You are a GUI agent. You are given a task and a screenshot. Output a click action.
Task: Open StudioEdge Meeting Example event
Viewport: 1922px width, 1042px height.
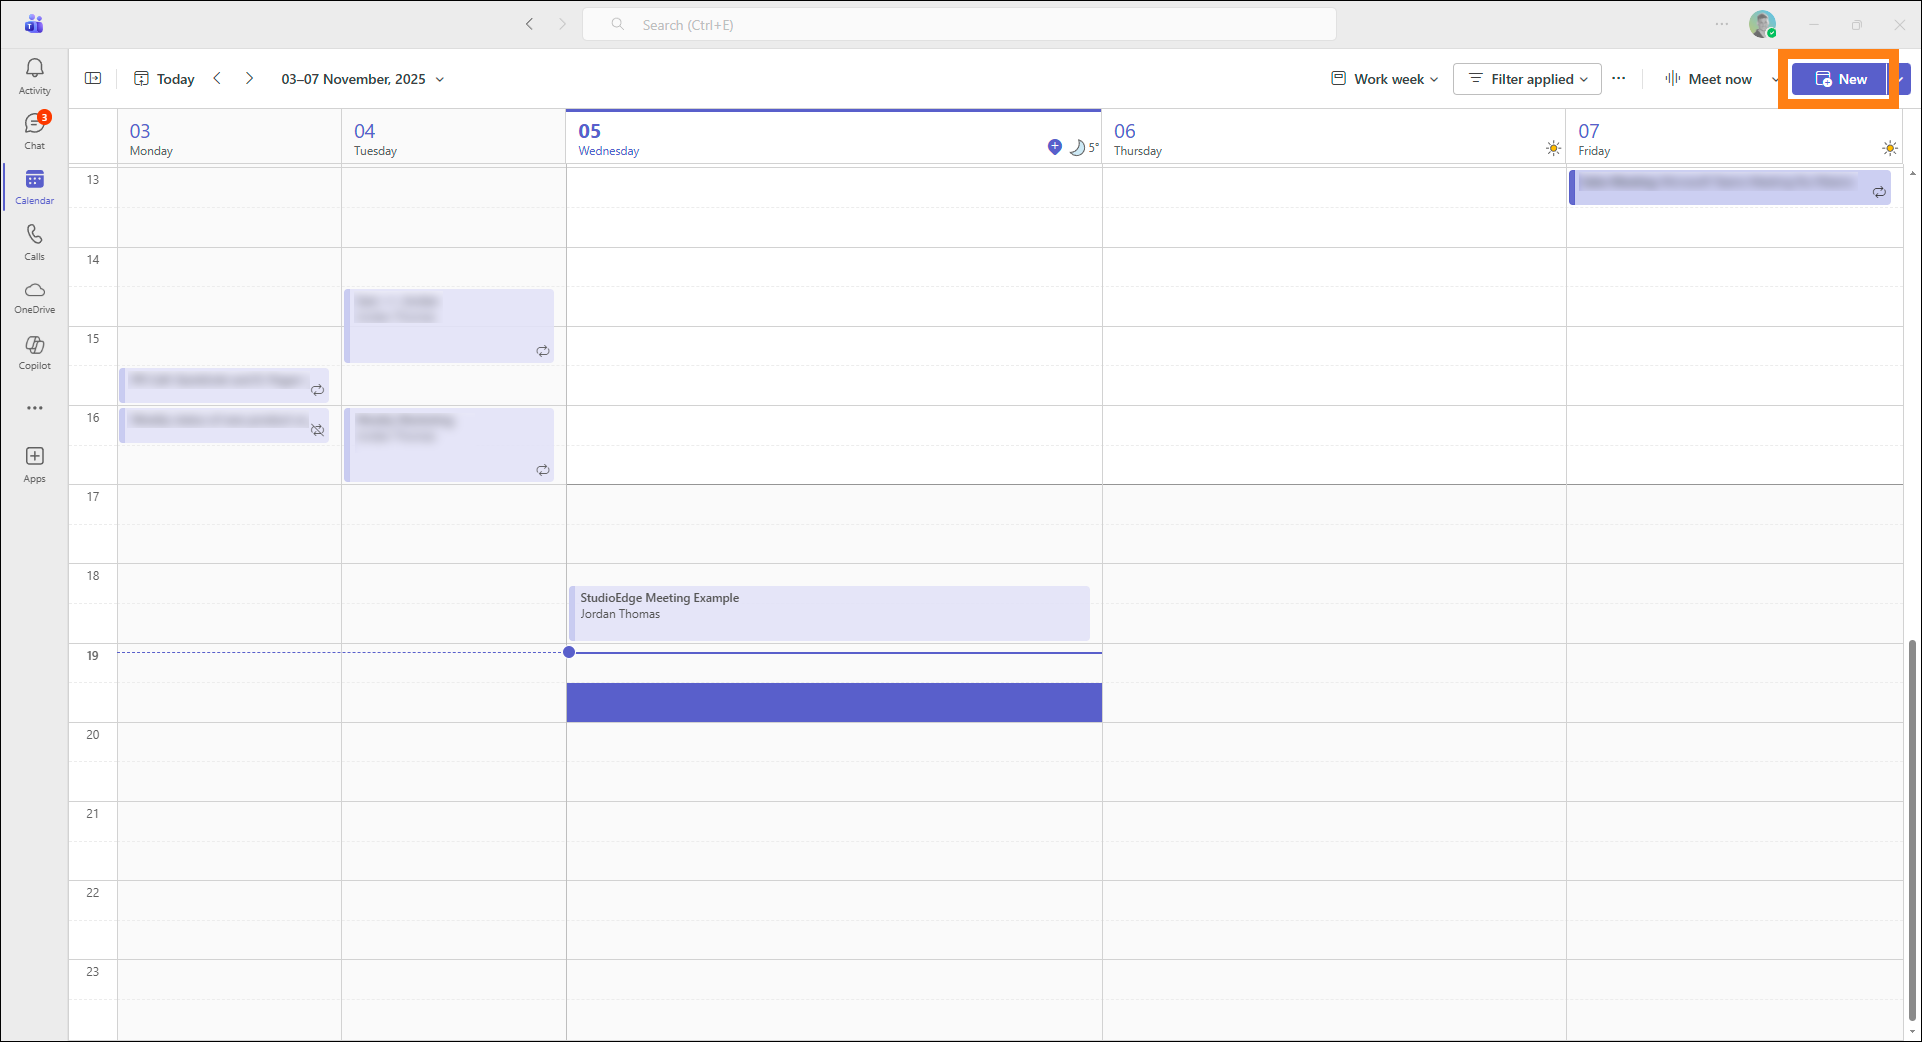828,612
